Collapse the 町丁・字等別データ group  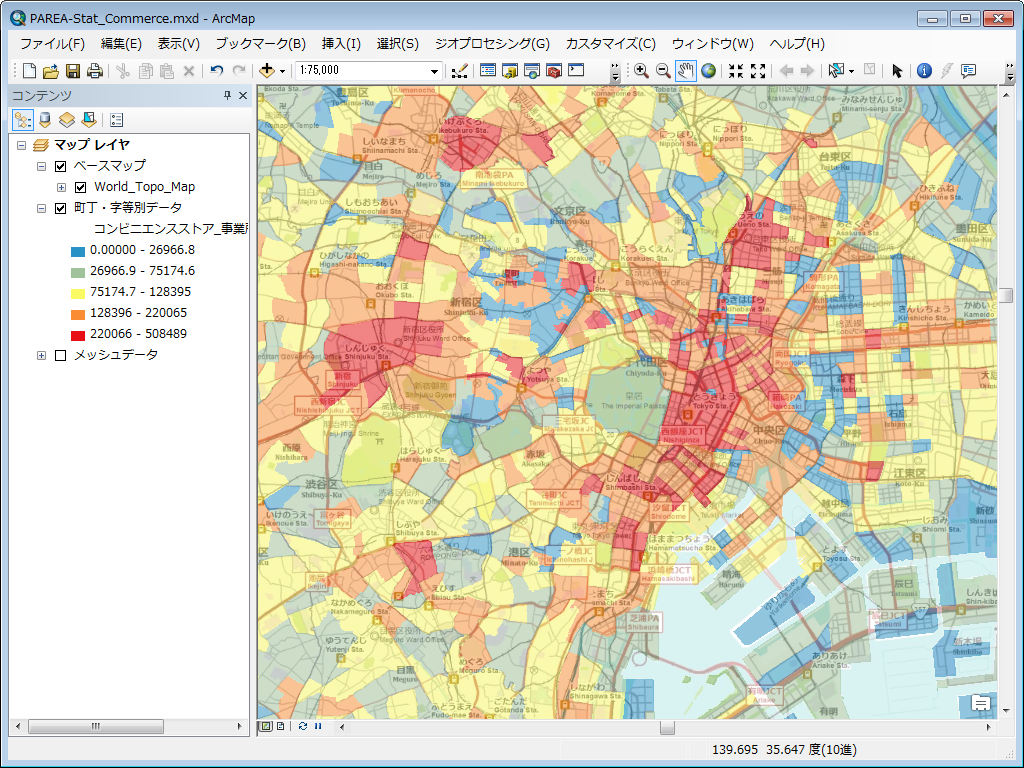click(41, 208)
